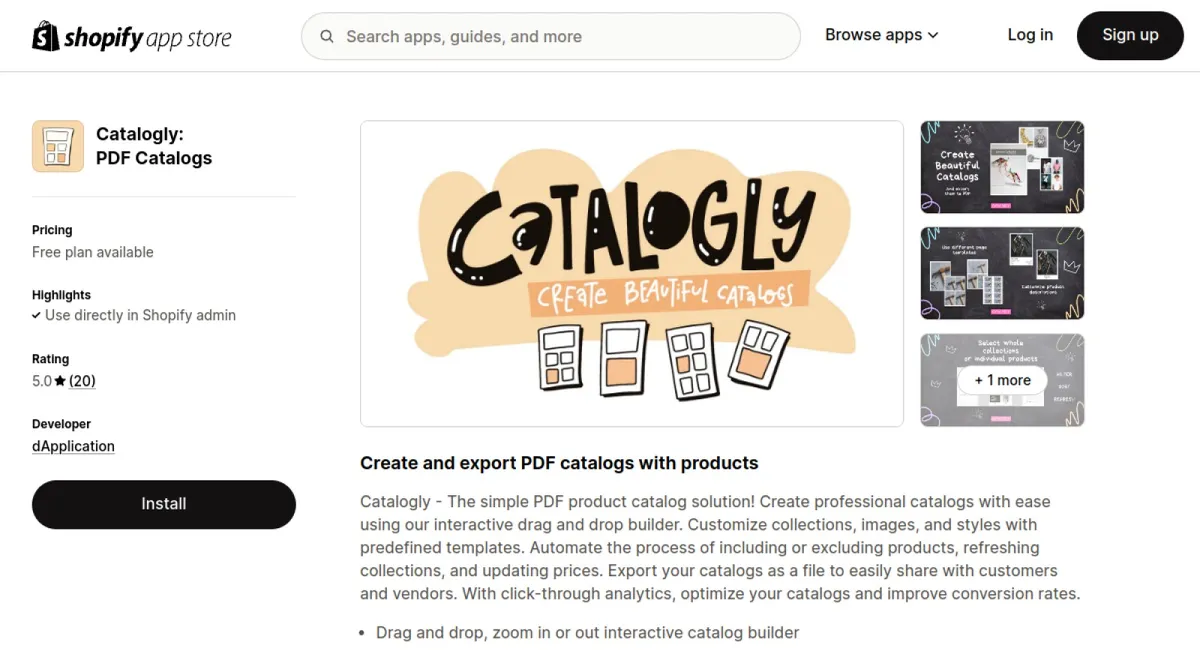View the 20 app reviews
The image size is (1200, 650).
(x=82, y=380)
